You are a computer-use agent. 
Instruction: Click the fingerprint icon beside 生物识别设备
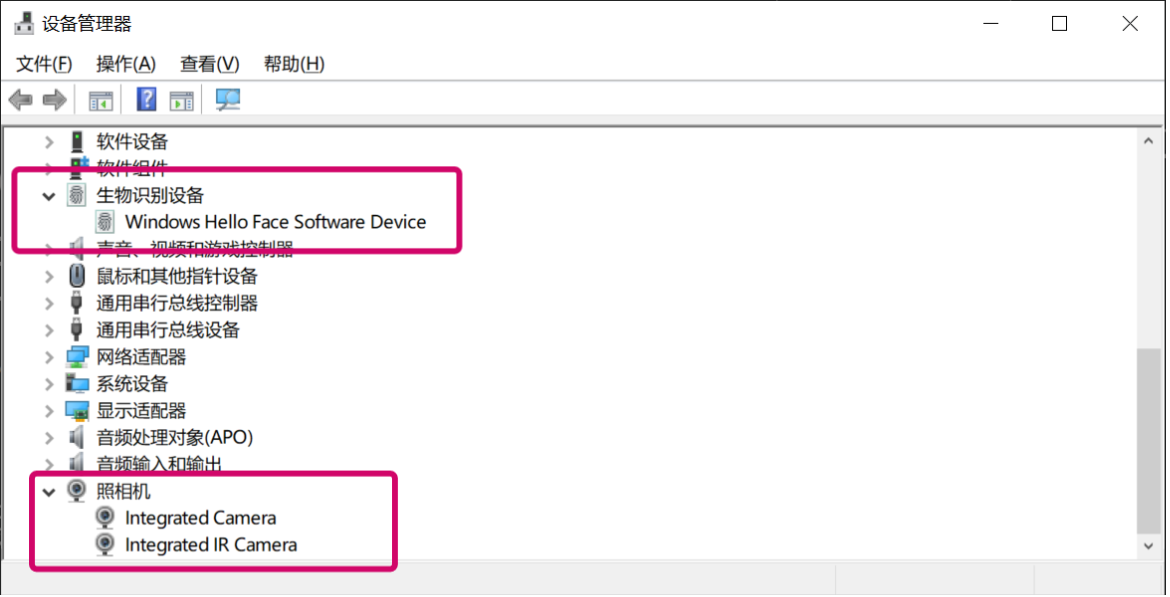tap(76, 195)
